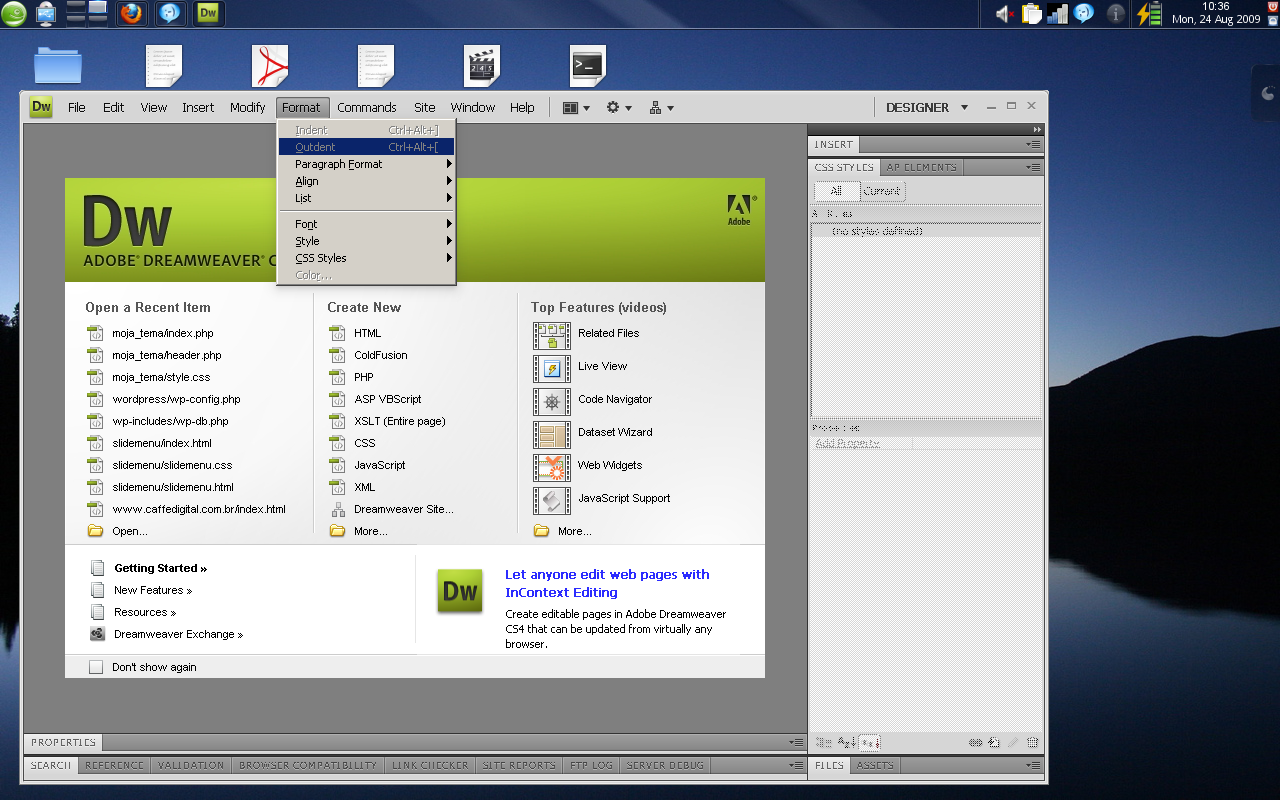This screenshot has width=1280, height=800.
Task: Open the Commands menu
Action: point(367,108)
